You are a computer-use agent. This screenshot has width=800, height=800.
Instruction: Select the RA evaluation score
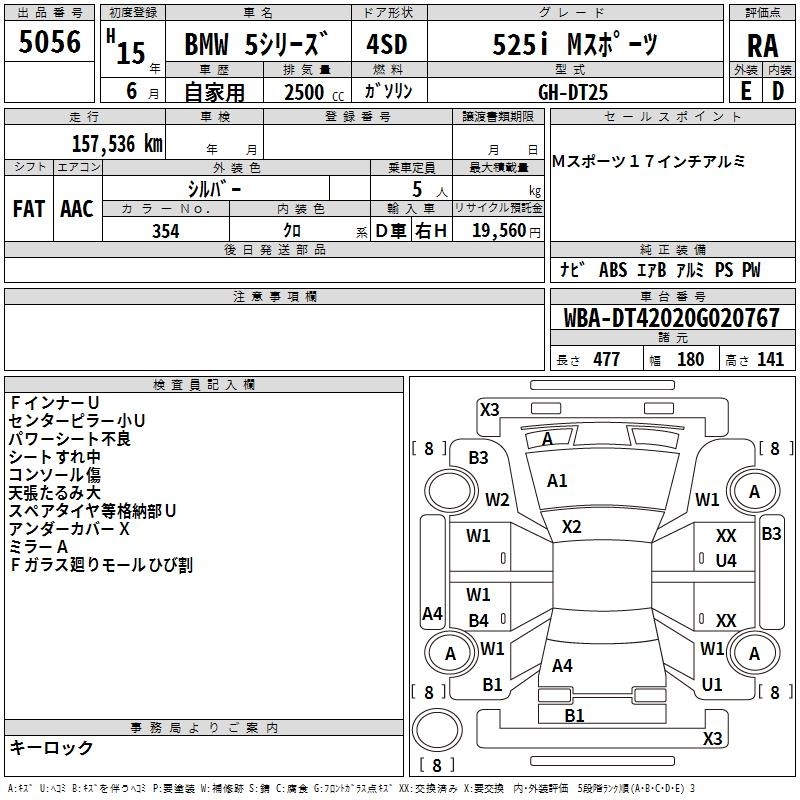pyautogui.click(x=762, y=46)
